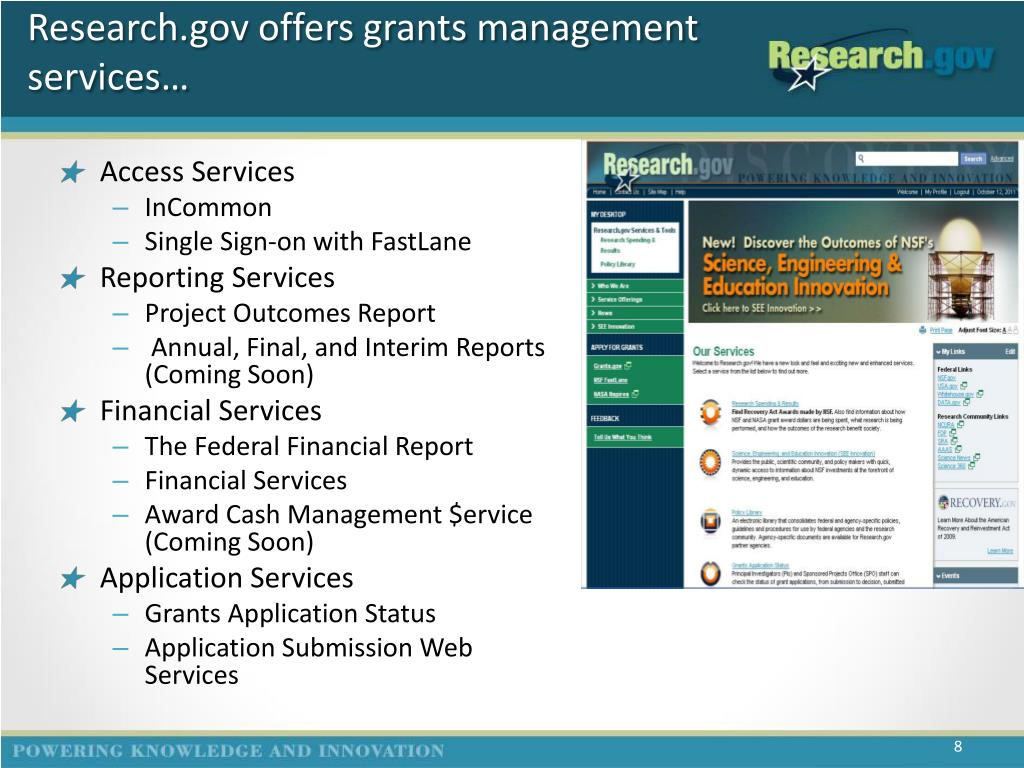
Task: Click the 'InCommon' bullet text
Action: click(208, 208)
